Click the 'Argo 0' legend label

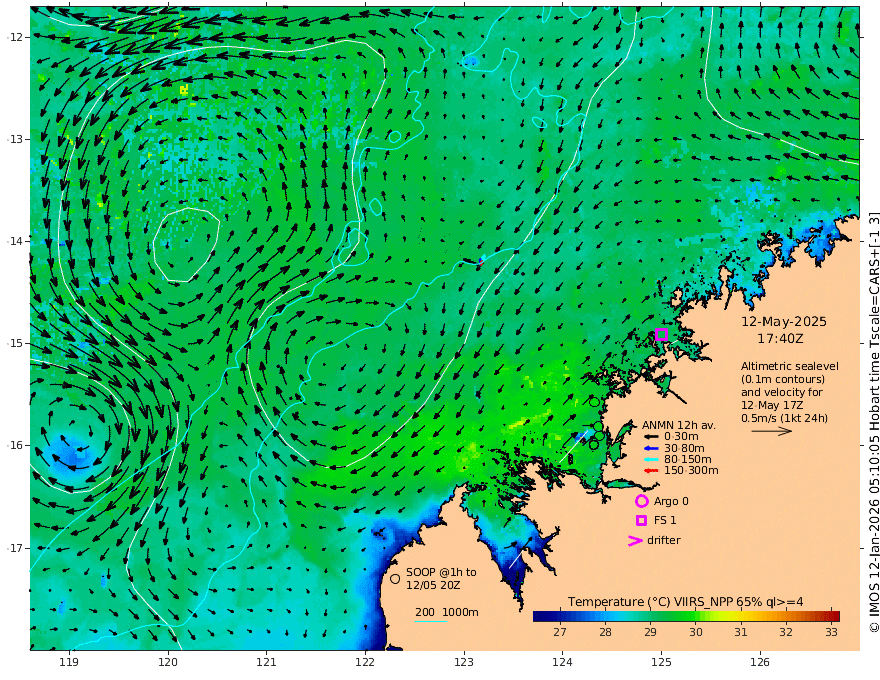tap(671, 501)
